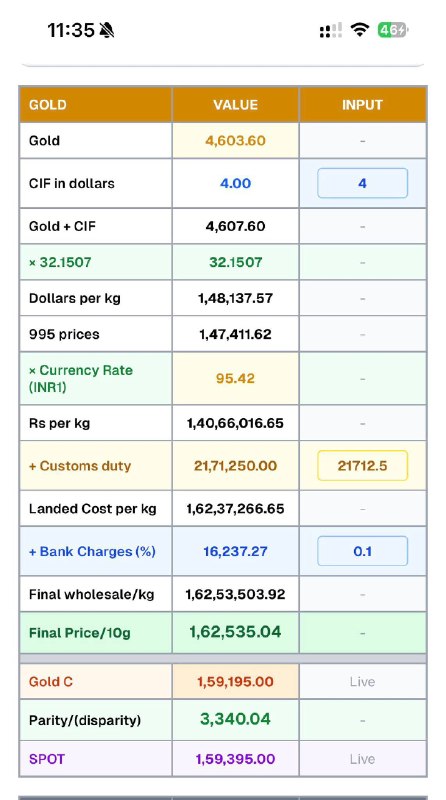Select the Parity/(disparity) label
446x800 pixels.
click(85, 720)
